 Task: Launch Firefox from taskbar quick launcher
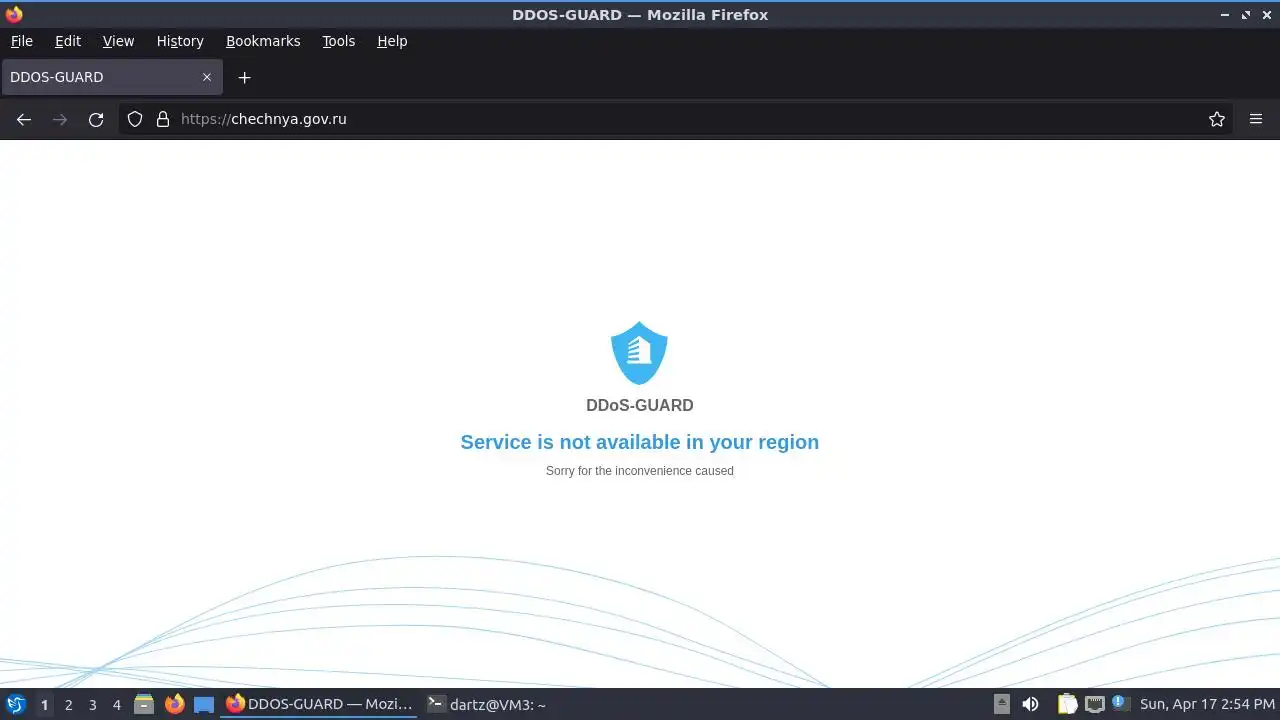pos(174,705)
